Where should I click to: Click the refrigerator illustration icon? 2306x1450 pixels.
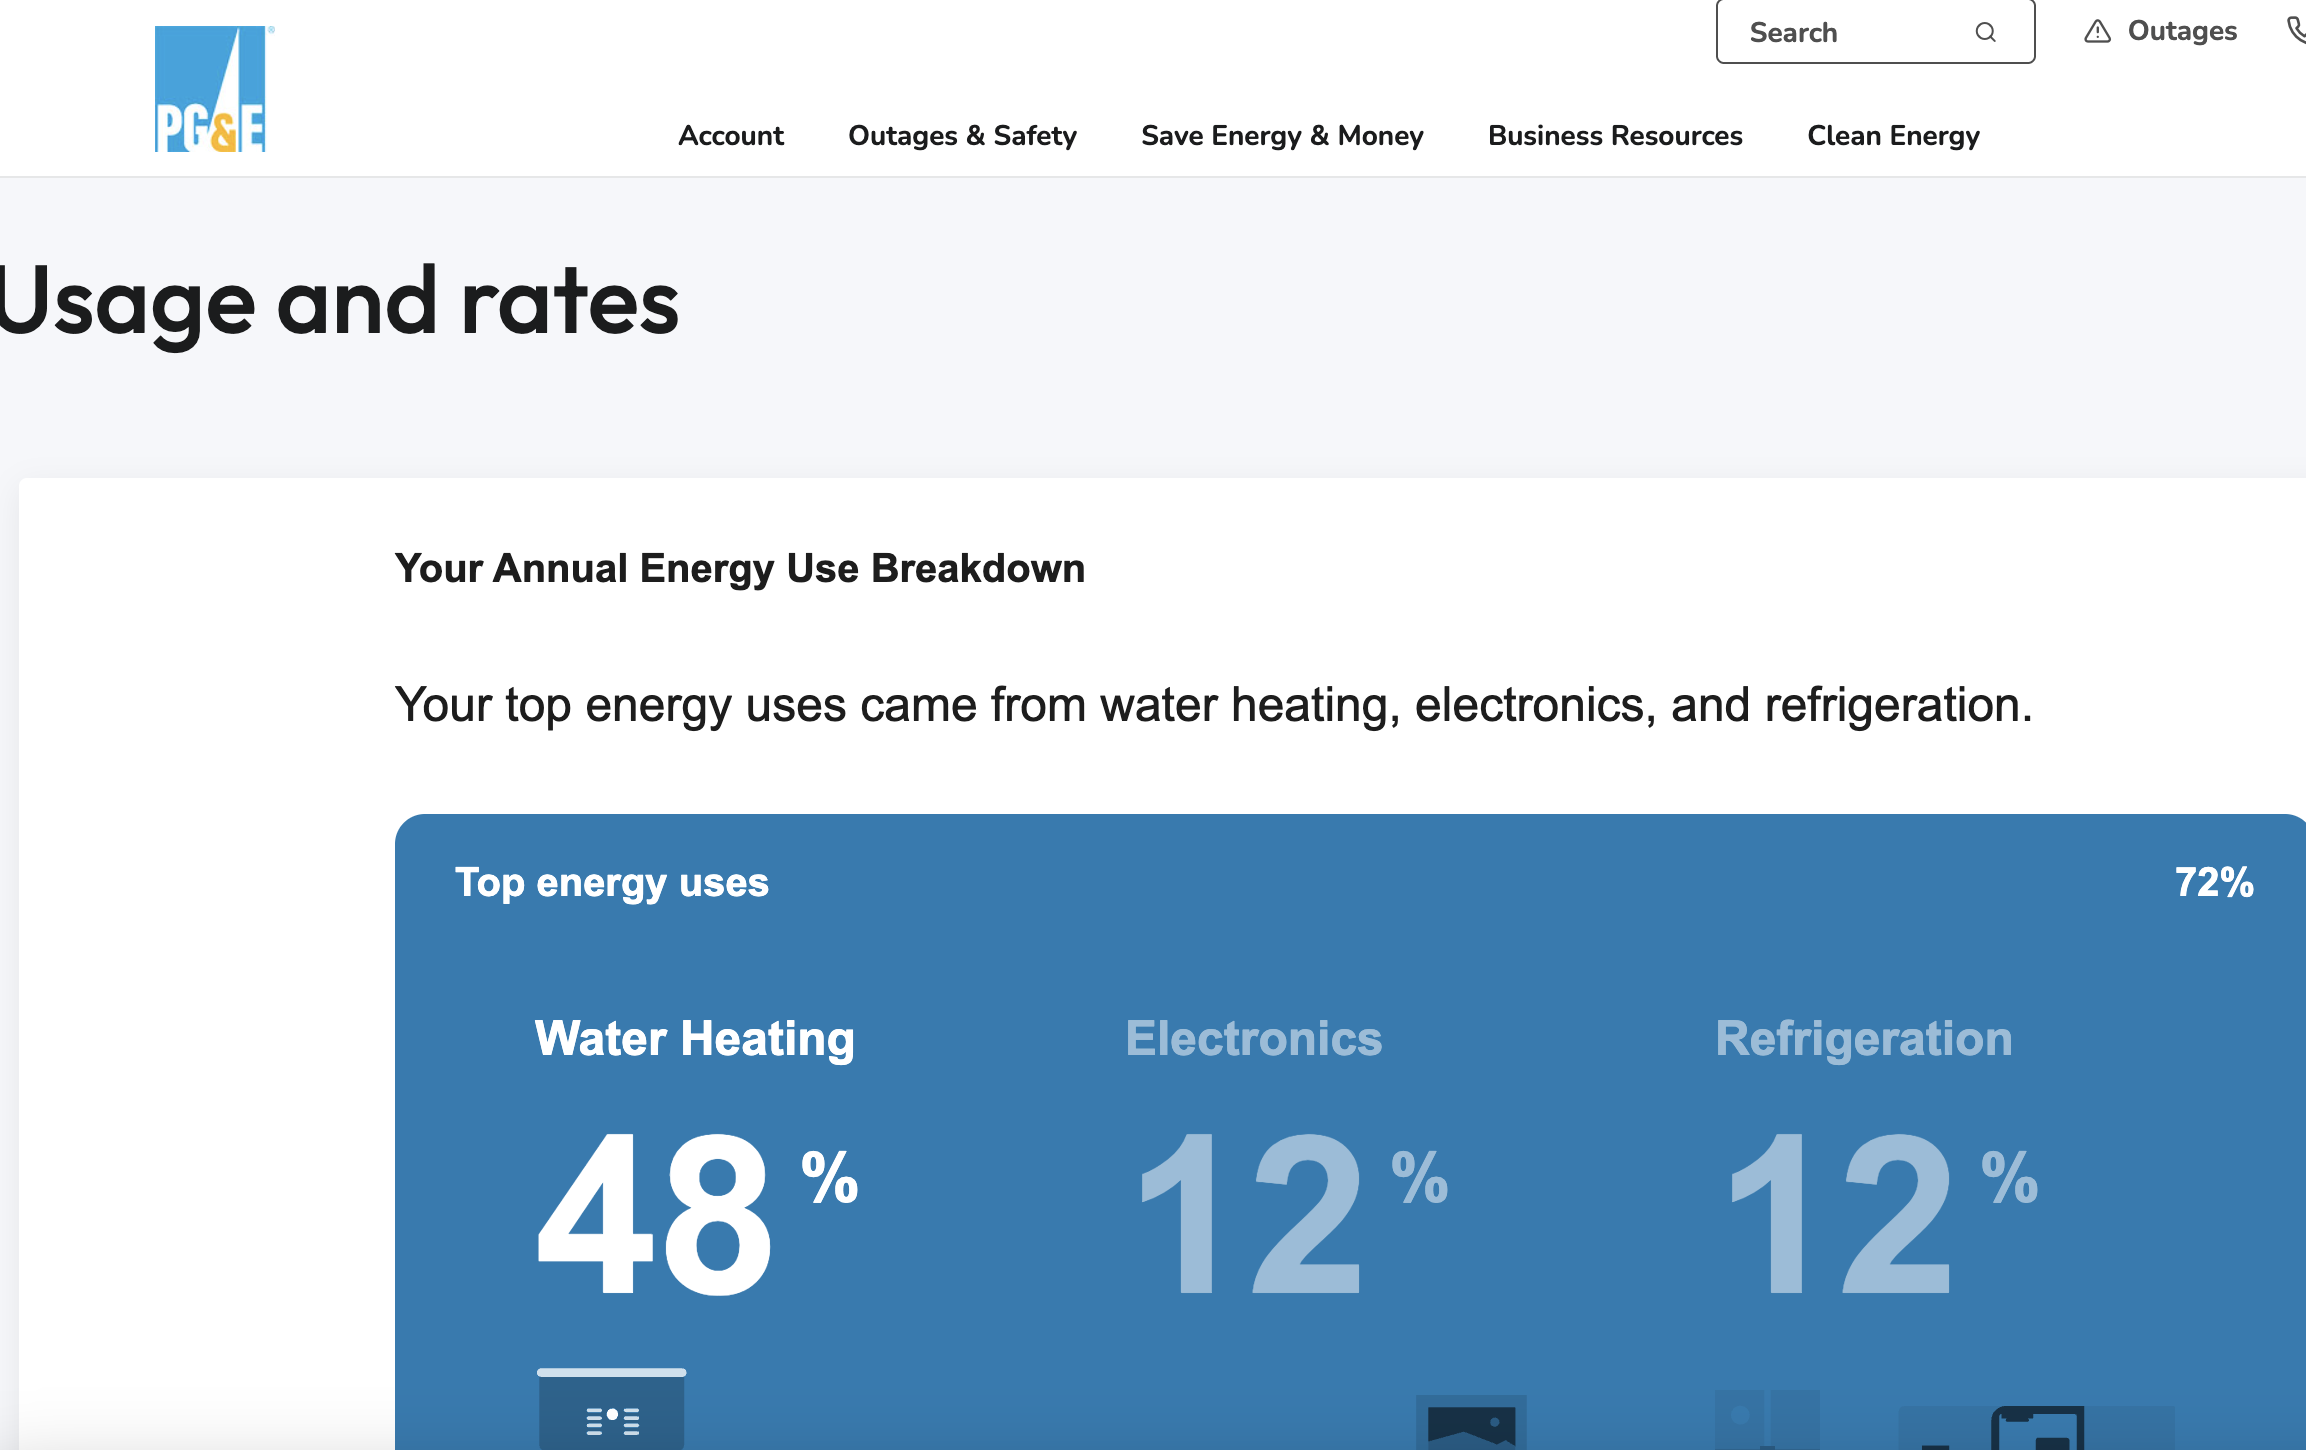(1765, 1420)
